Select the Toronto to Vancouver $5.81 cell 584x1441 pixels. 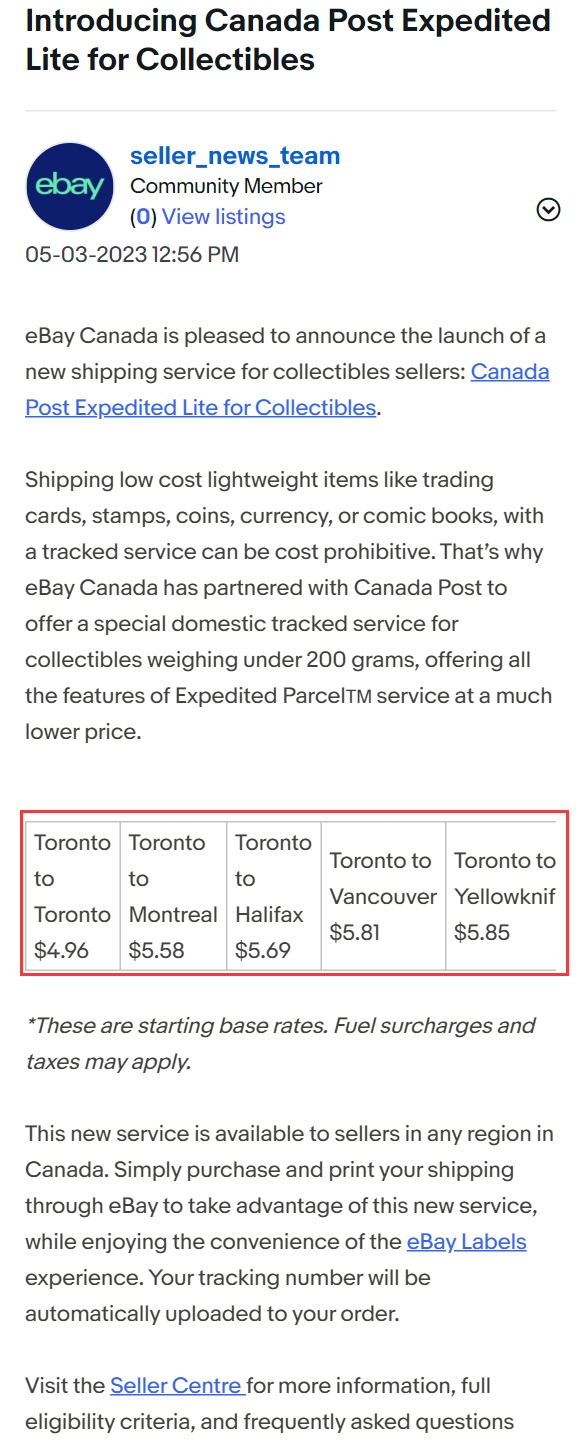pos(383,897)
